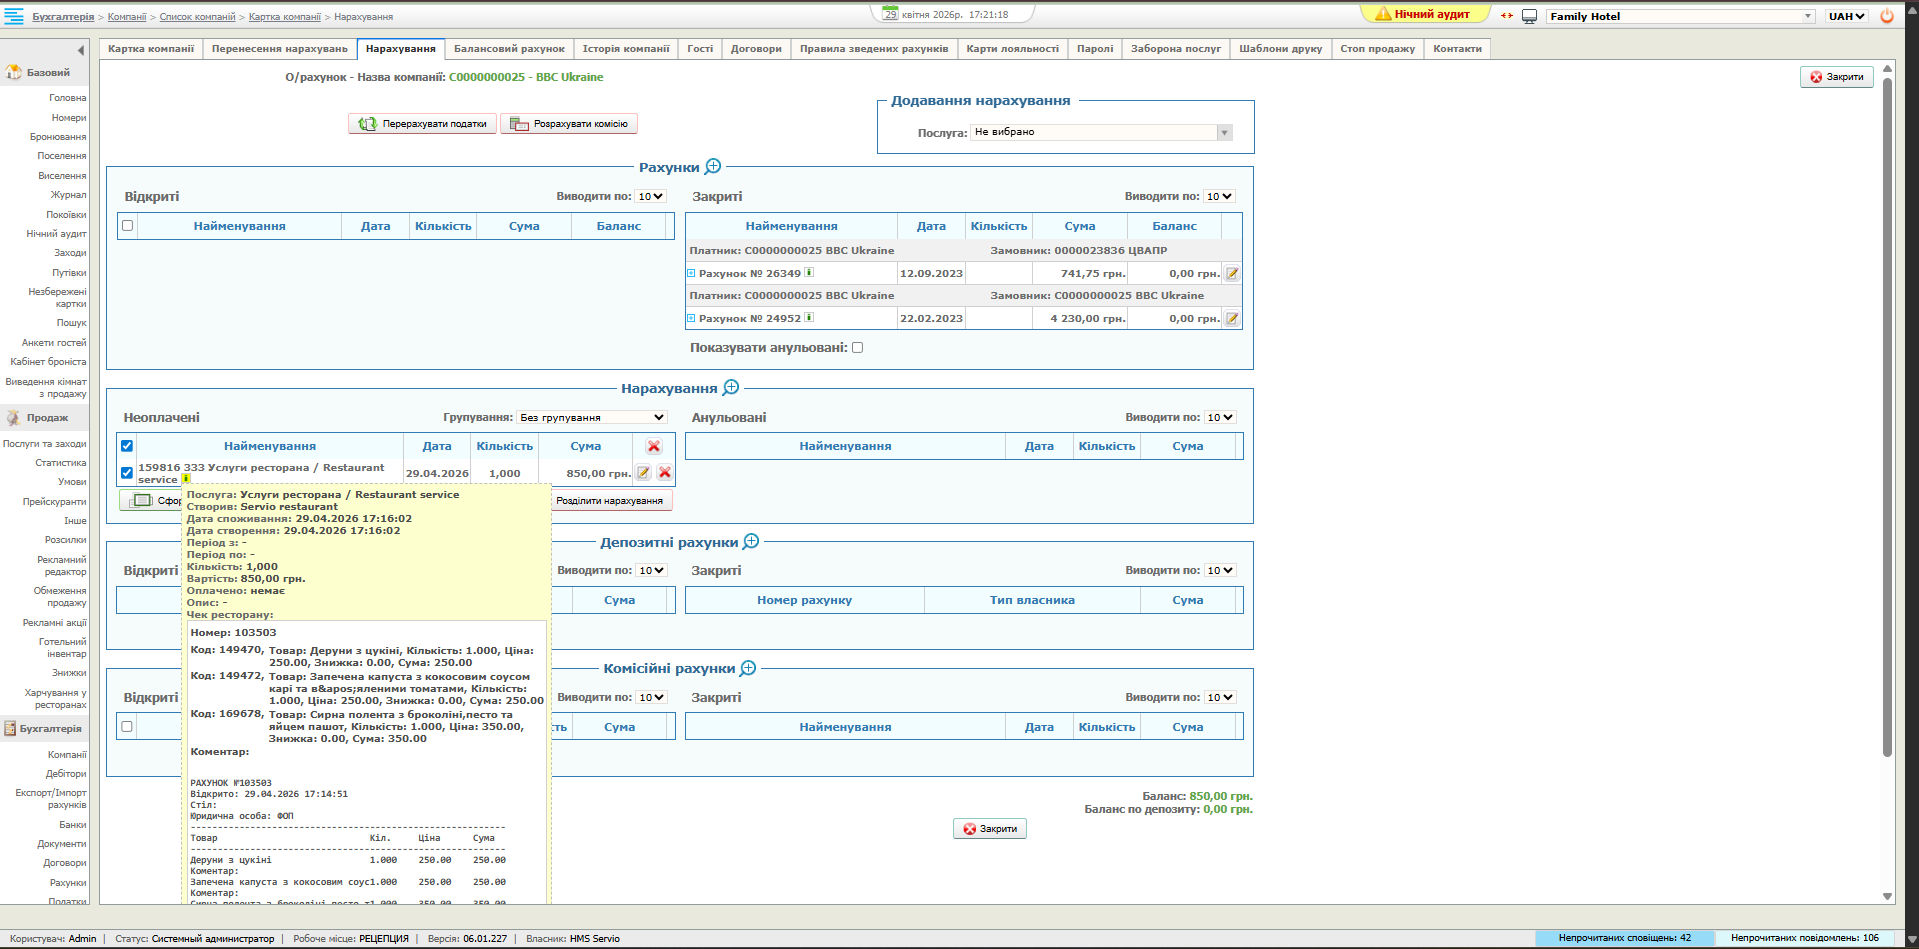
Task: Open the hamburger menu at top left
Action: tap(14, 16)
